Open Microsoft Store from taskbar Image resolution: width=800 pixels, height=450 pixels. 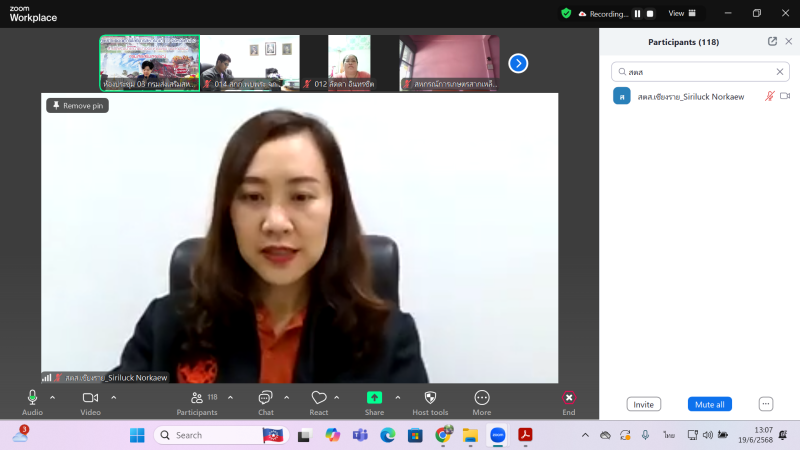[415, 435]
